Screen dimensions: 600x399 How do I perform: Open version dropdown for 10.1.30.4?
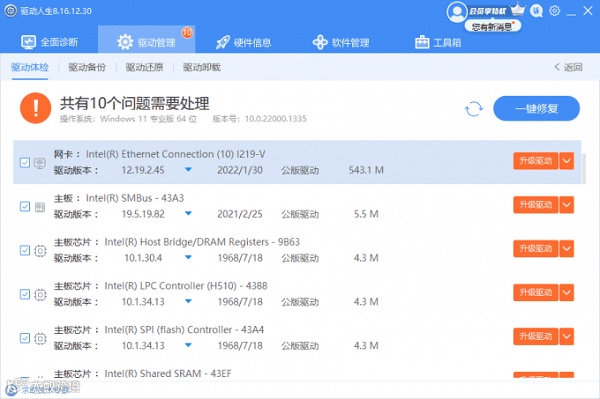coord(188,257)
